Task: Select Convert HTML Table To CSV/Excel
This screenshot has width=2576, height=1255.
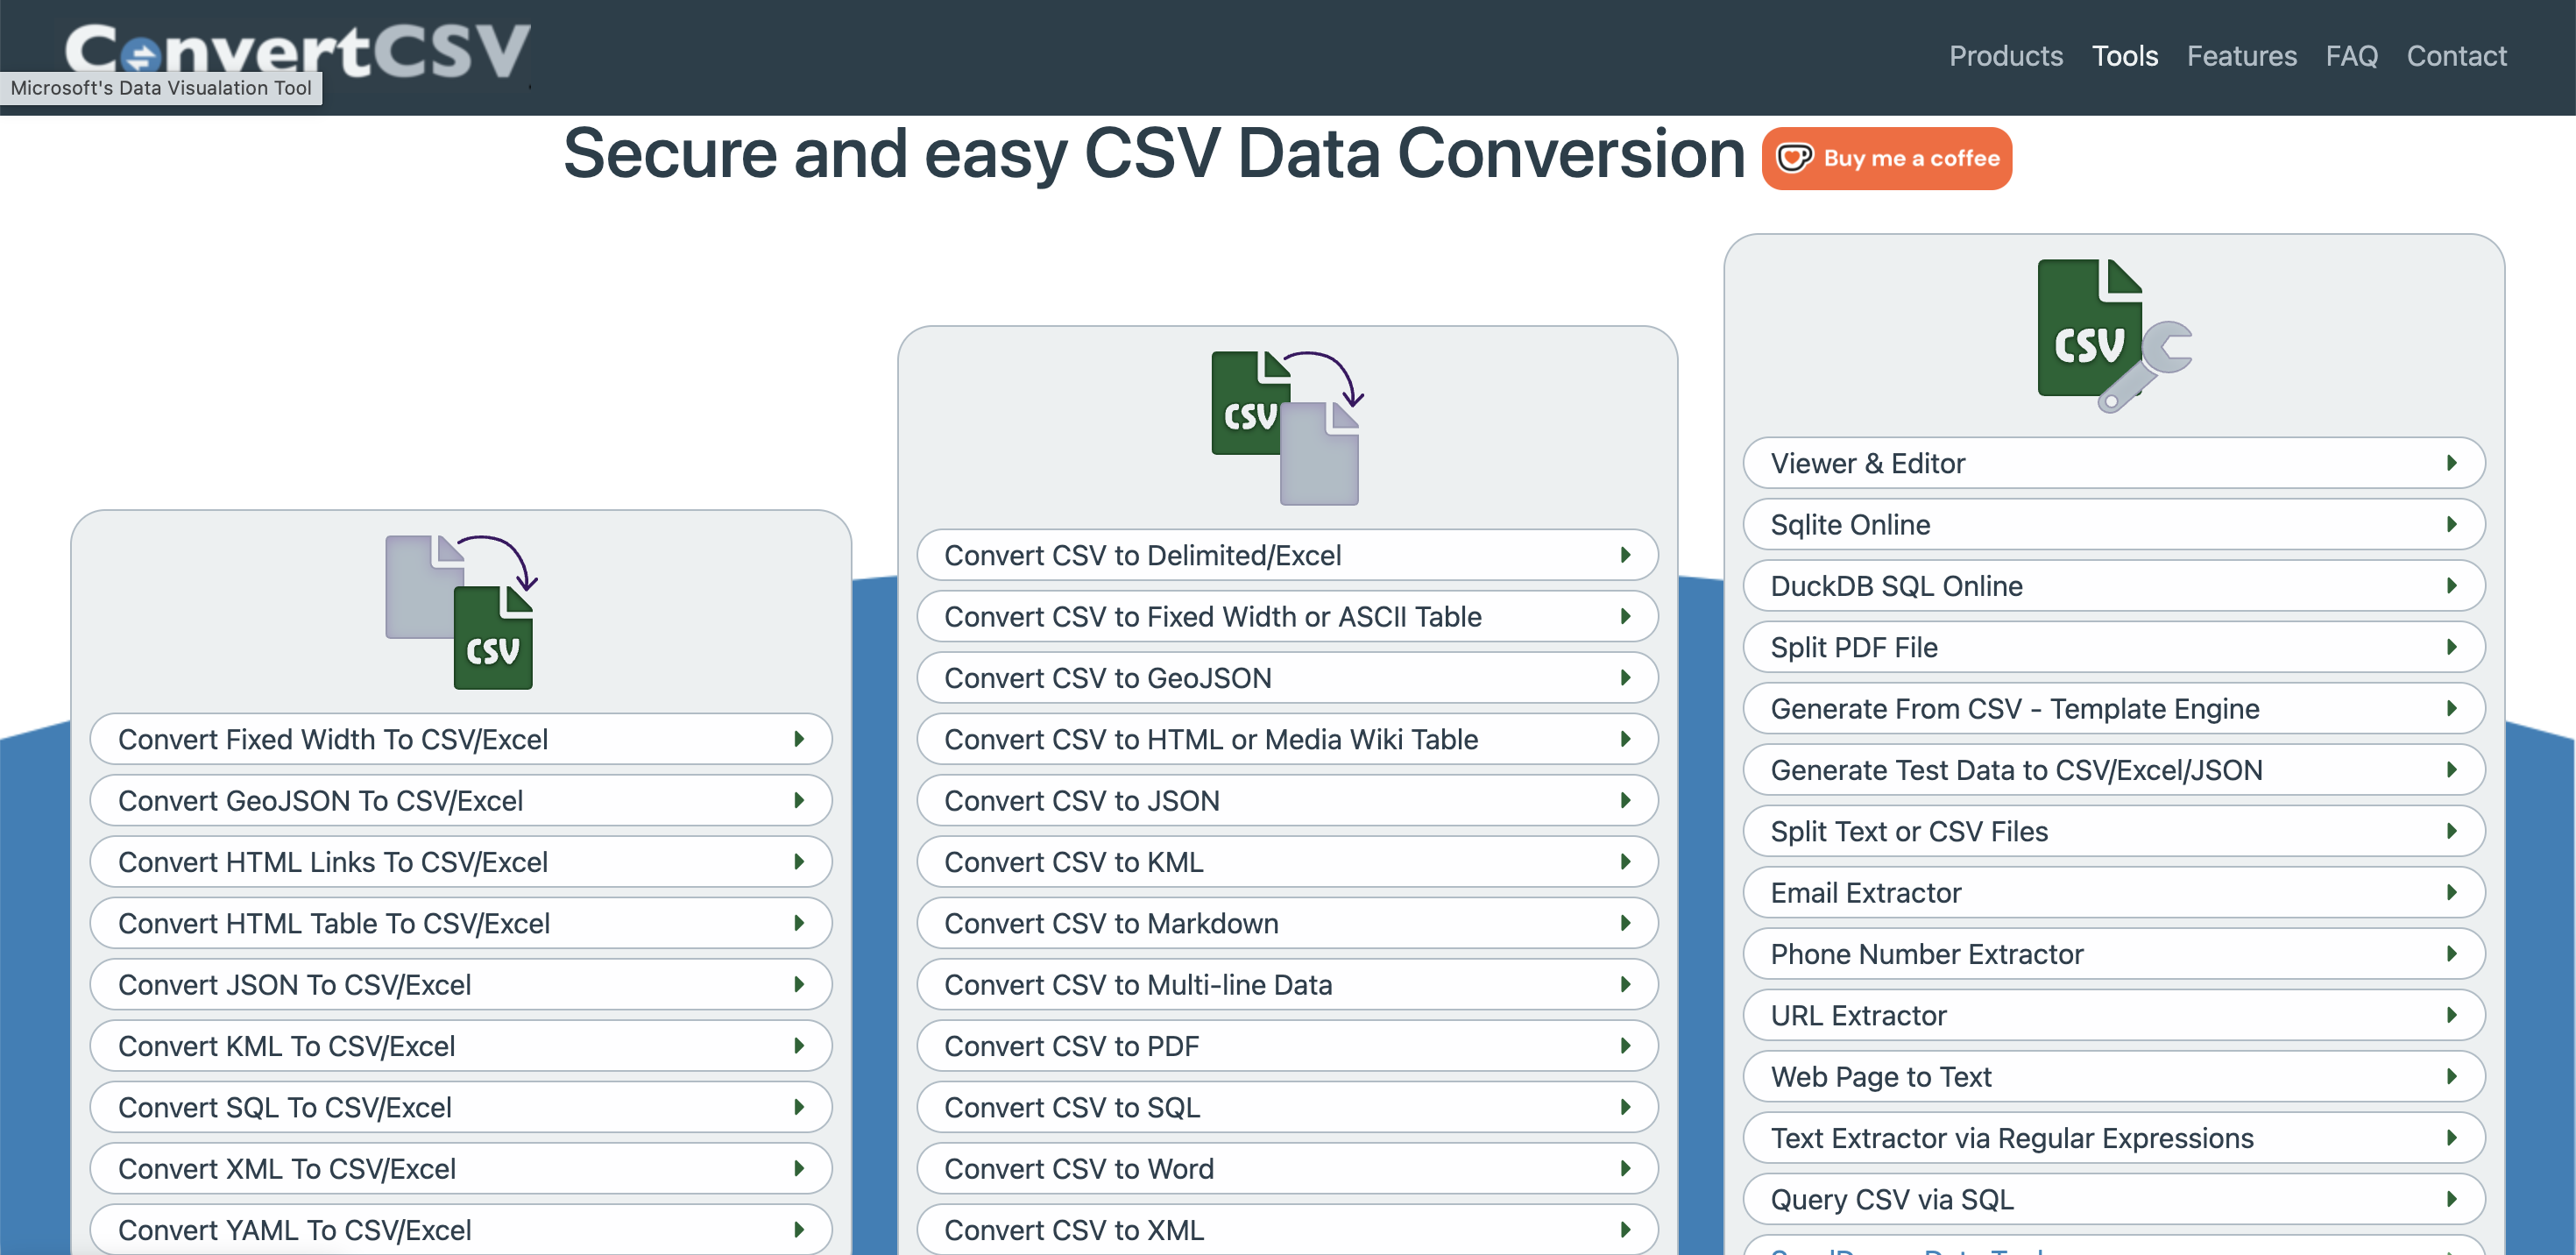Action: click(x=334, y=923)
